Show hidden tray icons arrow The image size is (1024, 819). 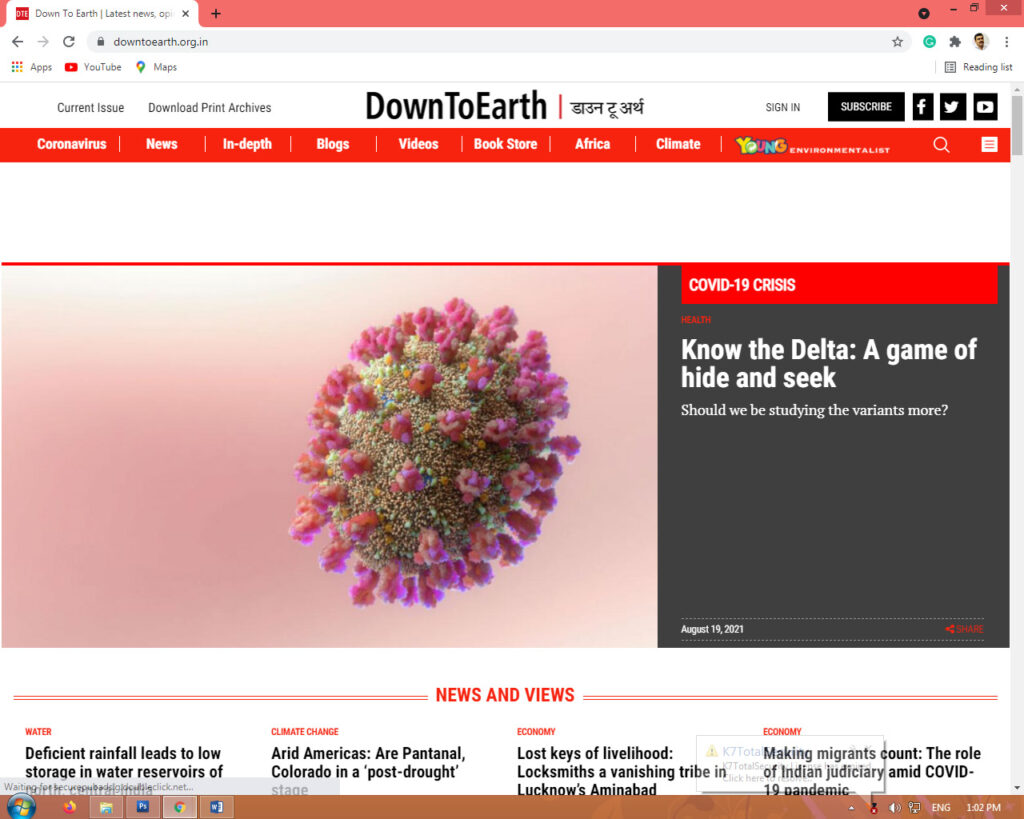pos(851,808)
